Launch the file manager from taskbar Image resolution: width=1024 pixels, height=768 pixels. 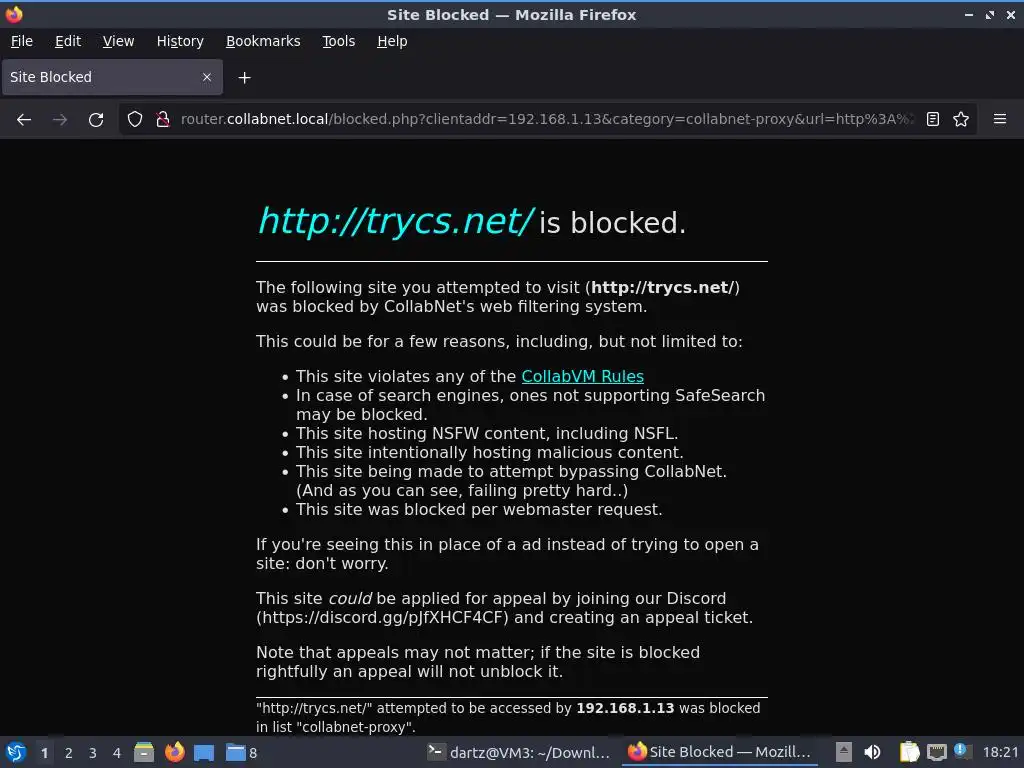pyautogui.click(x=144, y=752)
